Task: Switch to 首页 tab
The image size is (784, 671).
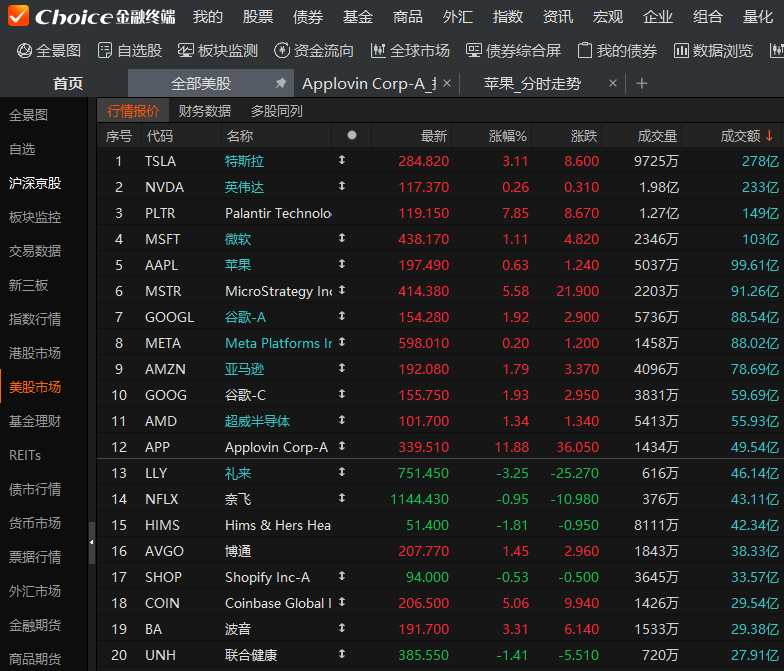Action: point(68,84)
